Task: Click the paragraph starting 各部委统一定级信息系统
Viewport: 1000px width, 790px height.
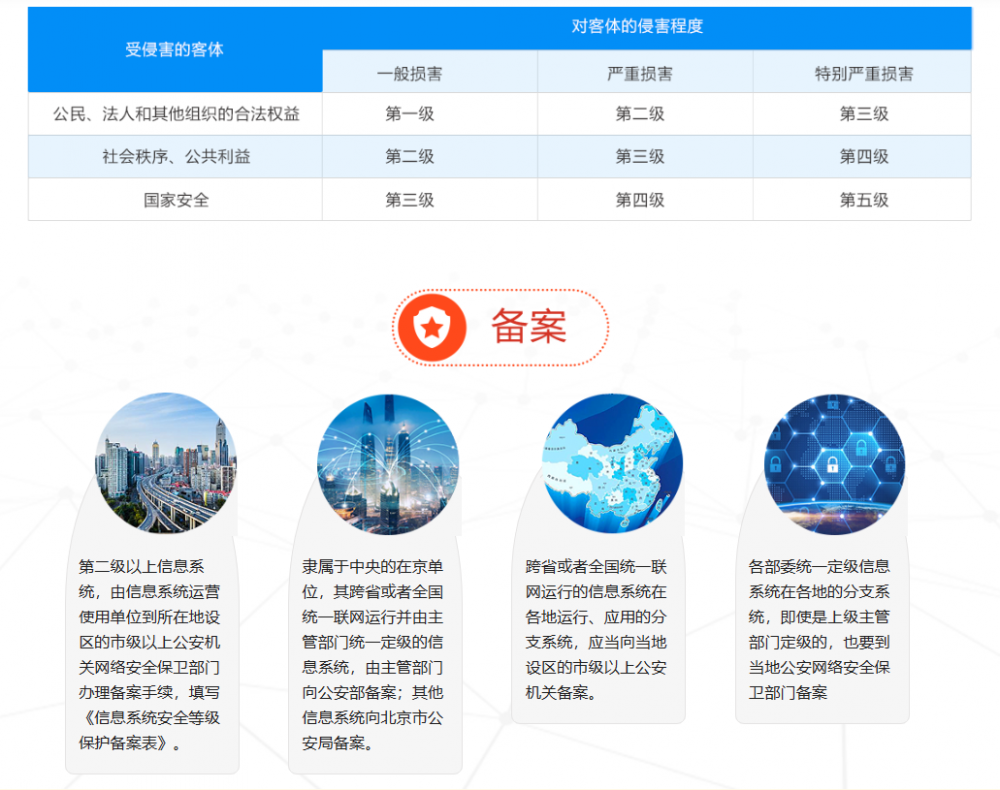Action: pyautogui.click(x=820, y=629)
